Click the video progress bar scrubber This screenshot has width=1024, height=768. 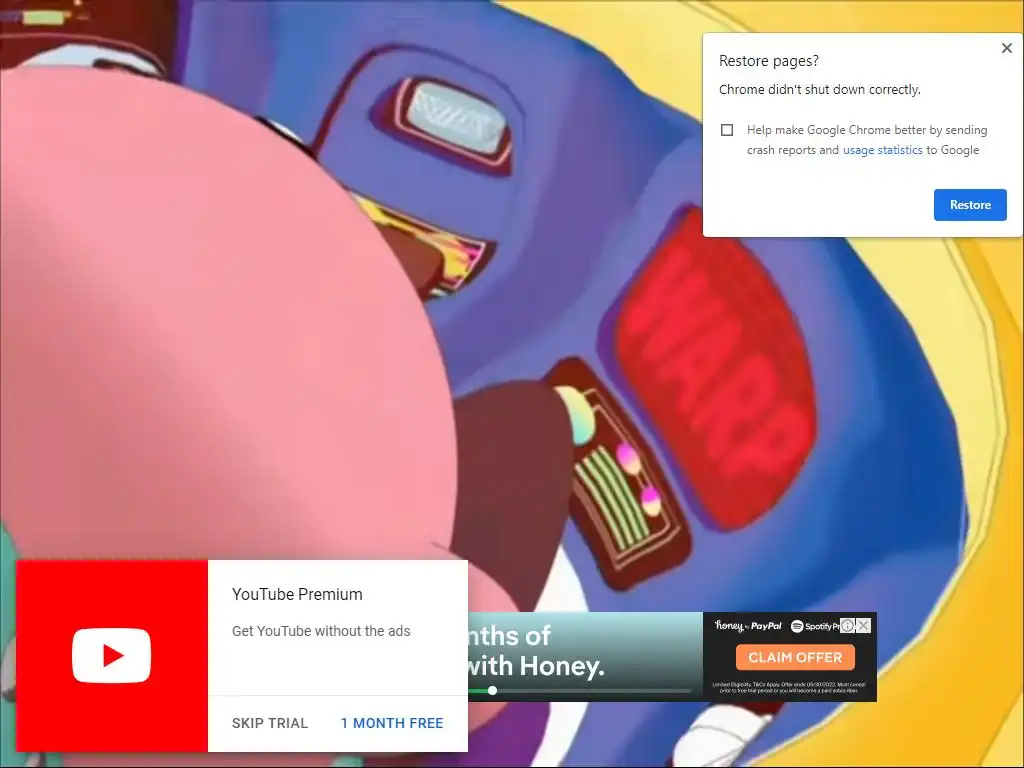(x=492, y=690)
